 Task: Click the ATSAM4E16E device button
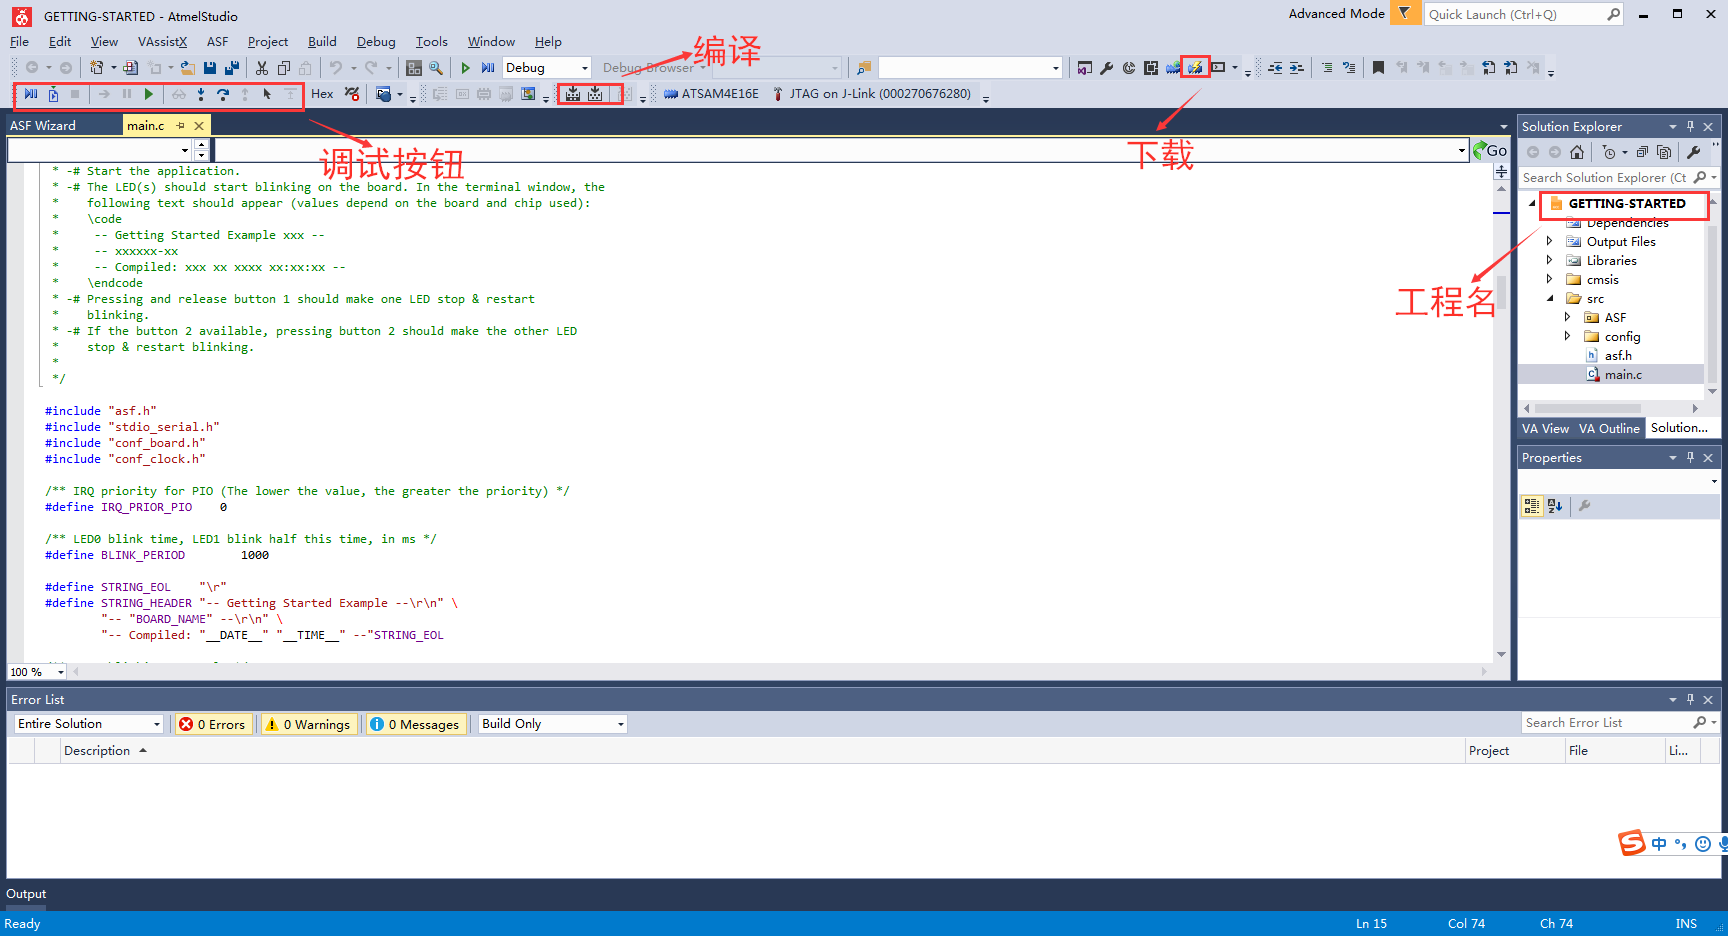[x=711, y=94]
